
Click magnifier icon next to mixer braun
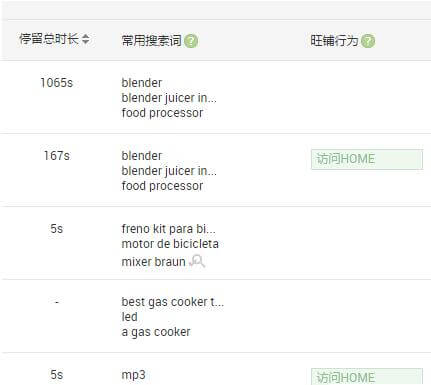pyautogui.click(x=197, y=261)
